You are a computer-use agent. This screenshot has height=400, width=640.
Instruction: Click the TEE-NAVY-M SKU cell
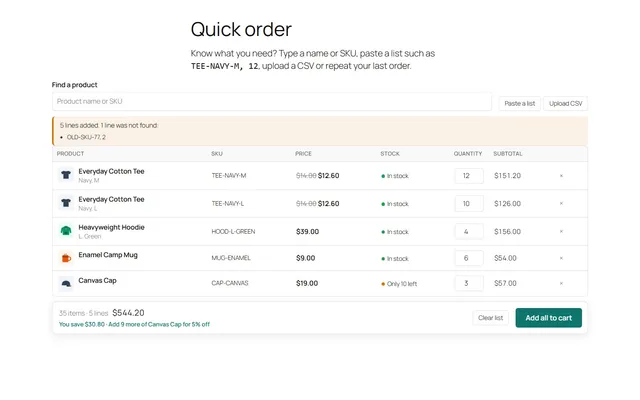[x=229, y=176]
